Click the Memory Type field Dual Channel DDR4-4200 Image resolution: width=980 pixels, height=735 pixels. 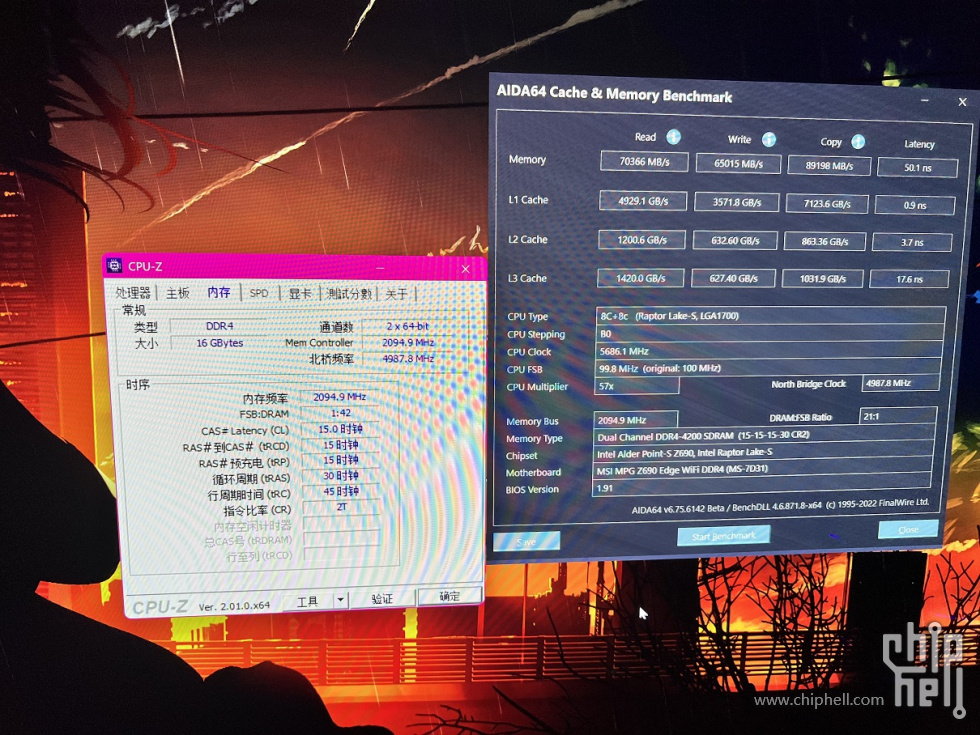point(764,436)
